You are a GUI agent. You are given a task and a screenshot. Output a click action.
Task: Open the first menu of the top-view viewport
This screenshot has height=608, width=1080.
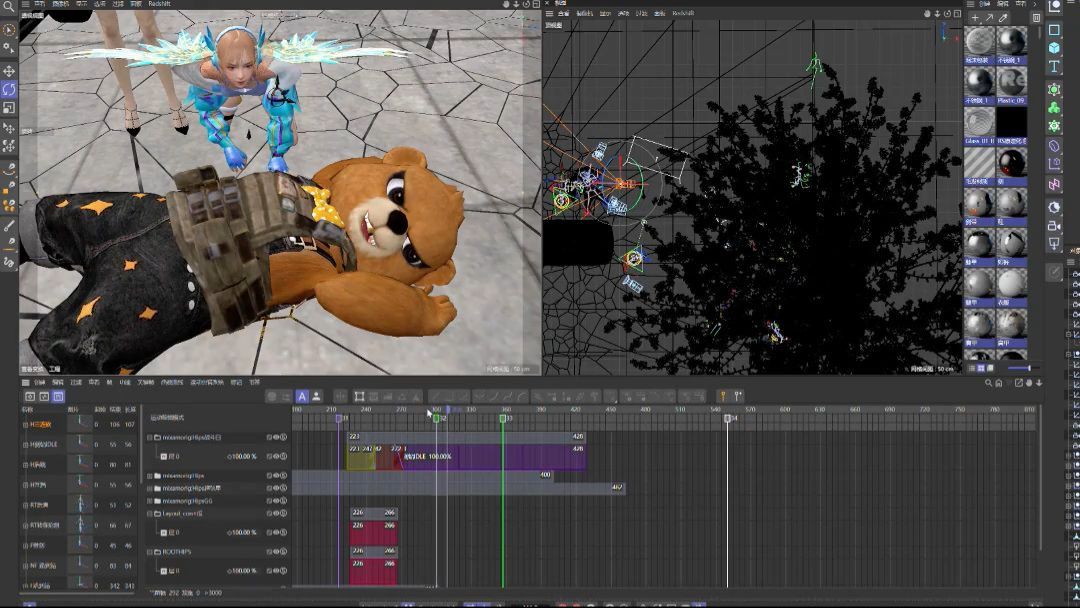(x=563, y=13)
